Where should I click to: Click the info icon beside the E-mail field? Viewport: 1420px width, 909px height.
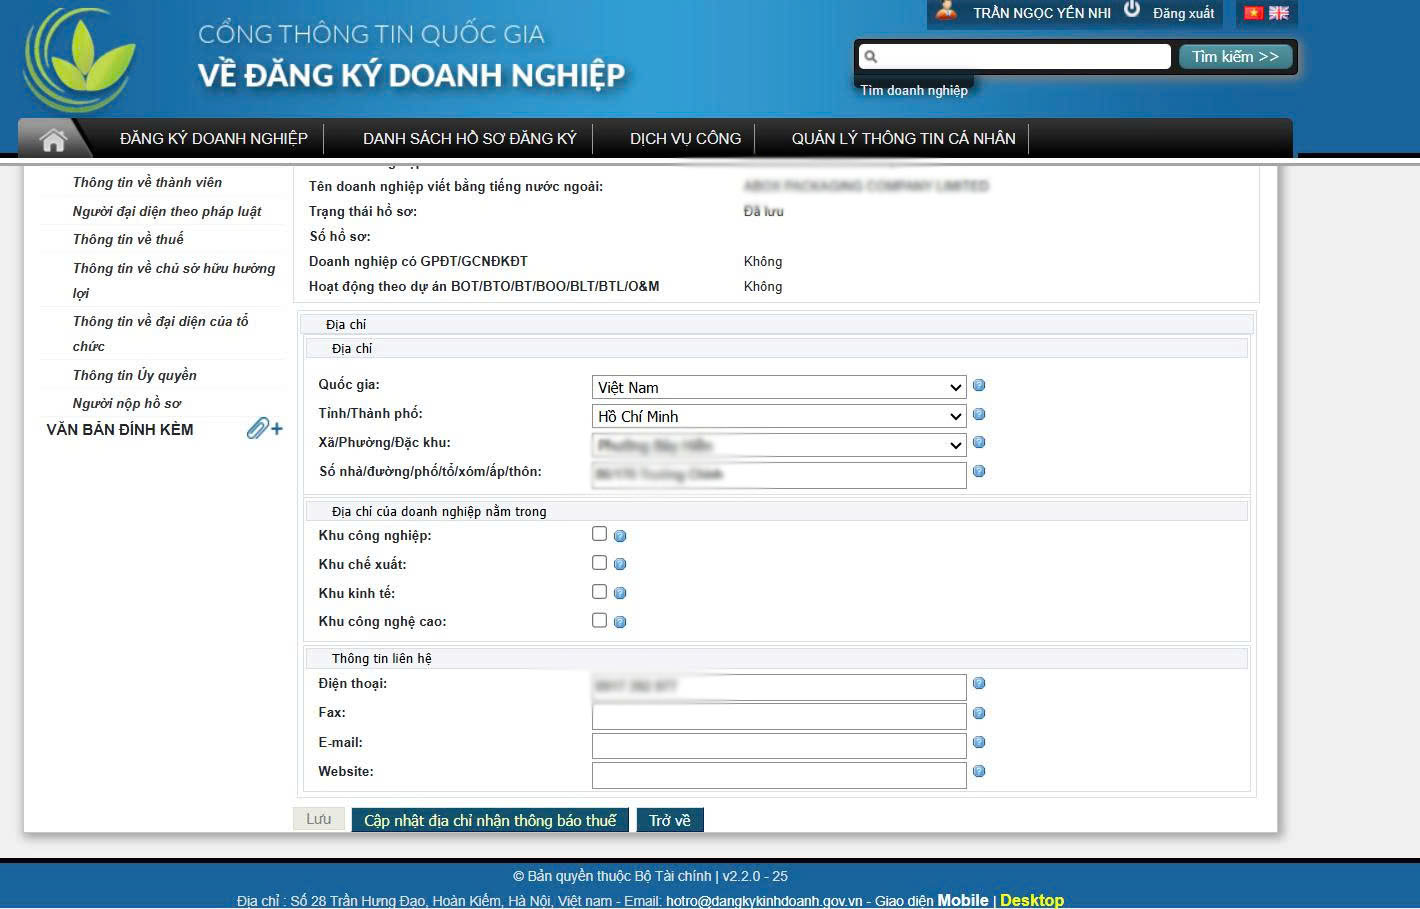(979, 742)
